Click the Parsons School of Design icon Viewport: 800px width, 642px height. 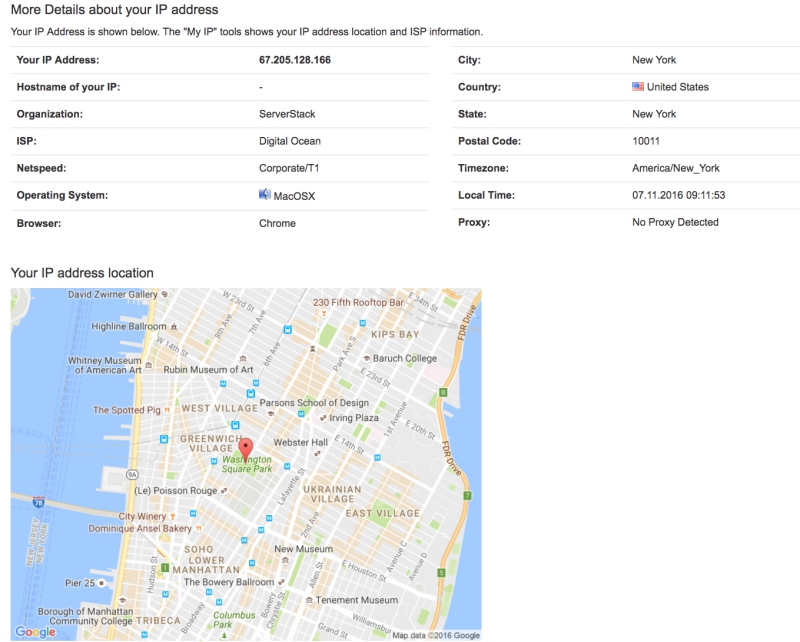(x=271, y=414)
